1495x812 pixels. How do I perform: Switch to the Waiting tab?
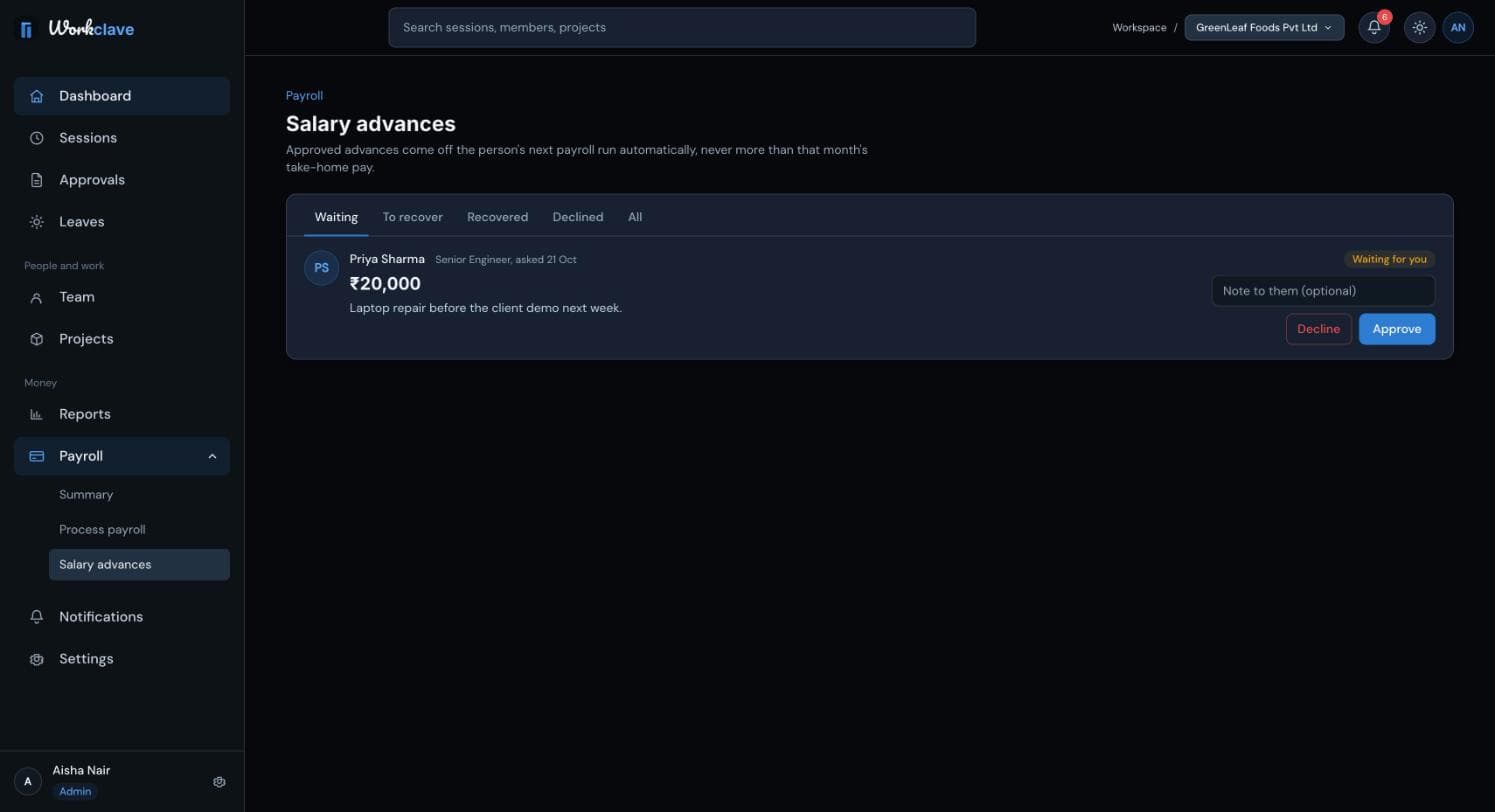pyautogui.click(x=336, y=217)
